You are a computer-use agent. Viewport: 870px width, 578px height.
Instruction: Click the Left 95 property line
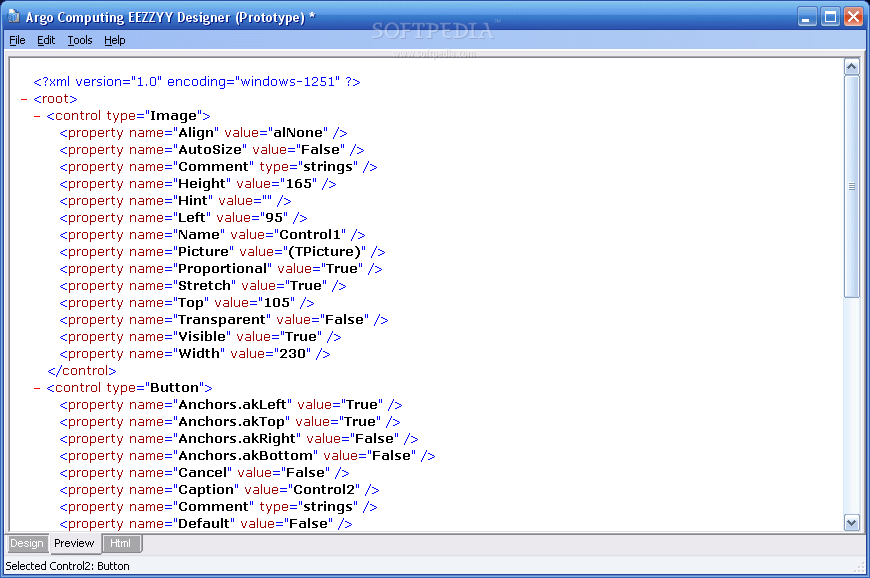(x=183, y=218)
